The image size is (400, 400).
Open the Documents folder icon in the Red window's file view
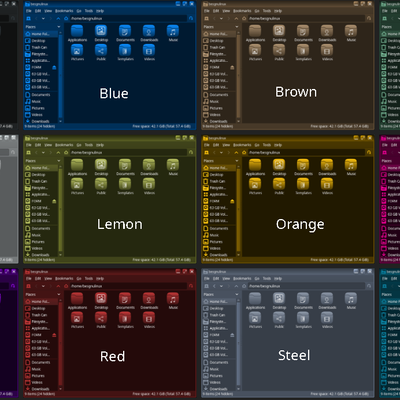pyautogui.click(x=125, y=299)
